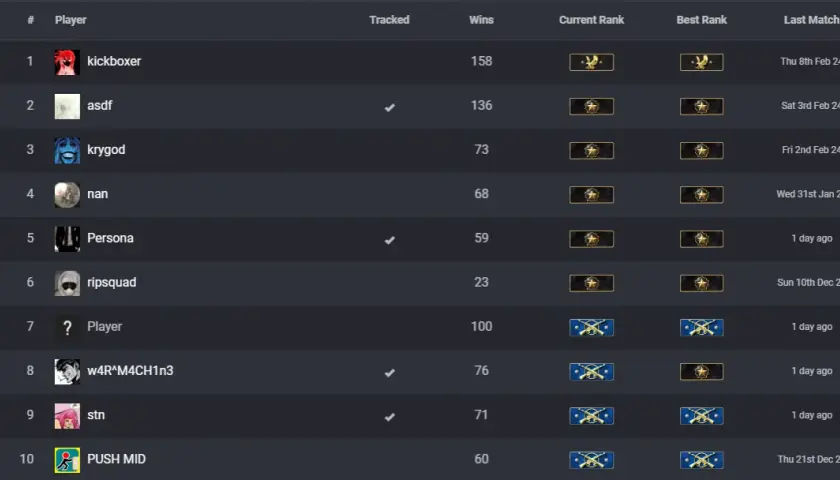Open the krygod player profile link
The image size is (840, 480).
106,150
